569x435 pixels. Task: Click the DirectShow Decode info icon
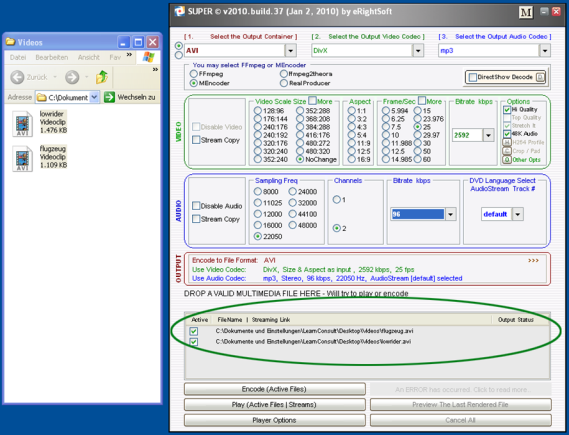(540, 77)
